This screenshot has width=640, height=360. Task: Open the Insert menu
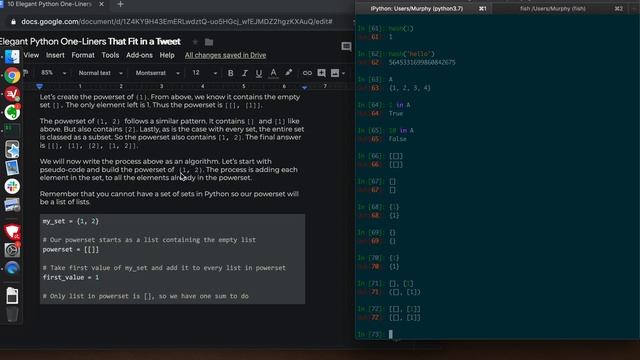[55, 55]
